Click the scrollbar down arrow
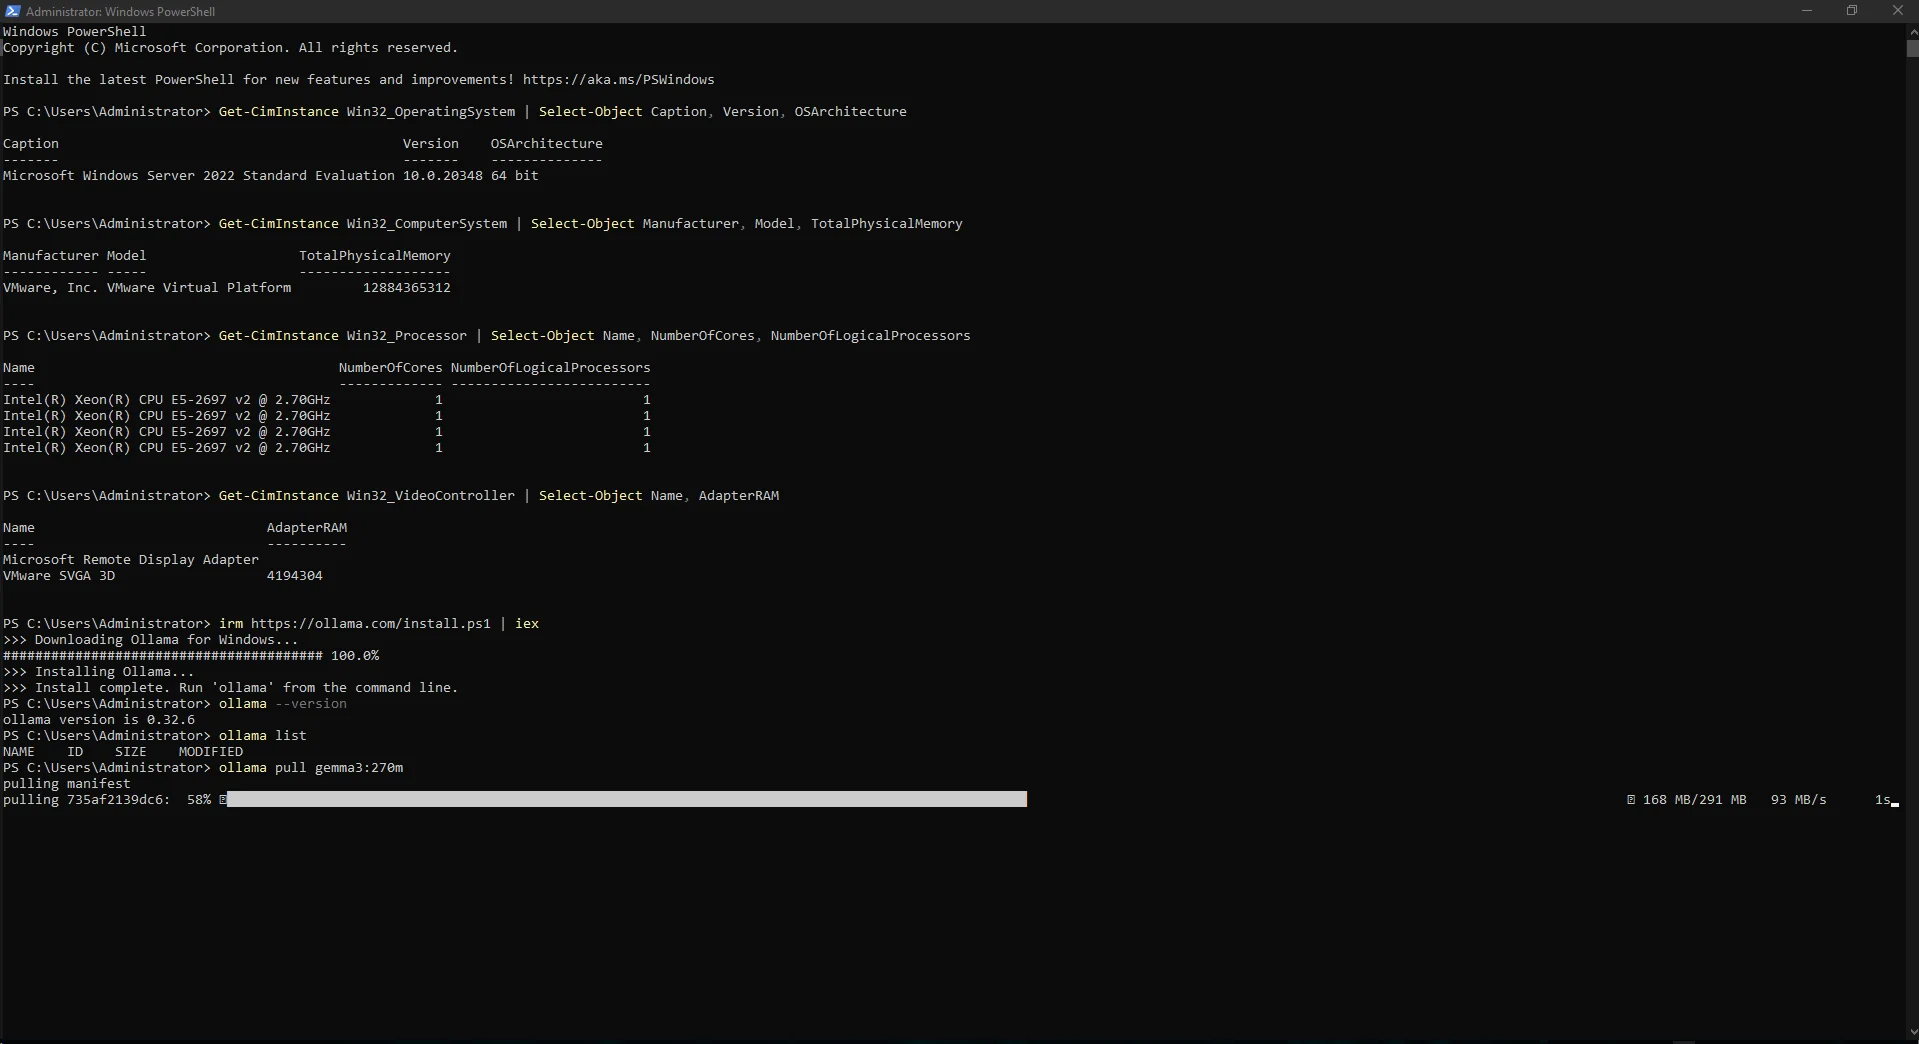The height and width of the screenshot is (1044, 1919). pos(1912,1032)
